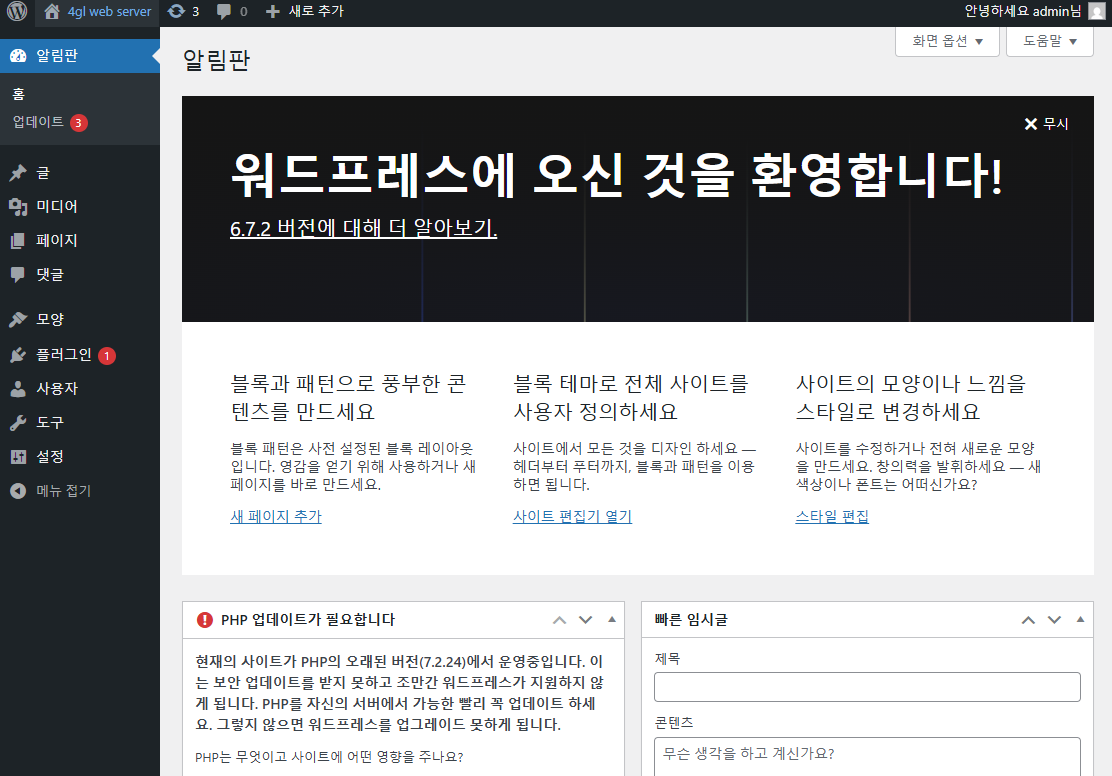Click the PHP 업데이트가 필요합니다 widget title
The width and height of the screenshot is (1112, 776).
point(308,620)
